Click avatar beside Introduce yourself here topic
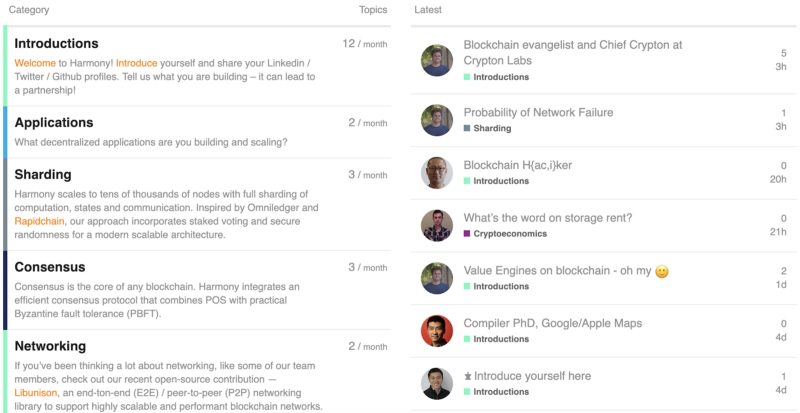The height and width of the screenshot is (413, 800). [437, 384]
